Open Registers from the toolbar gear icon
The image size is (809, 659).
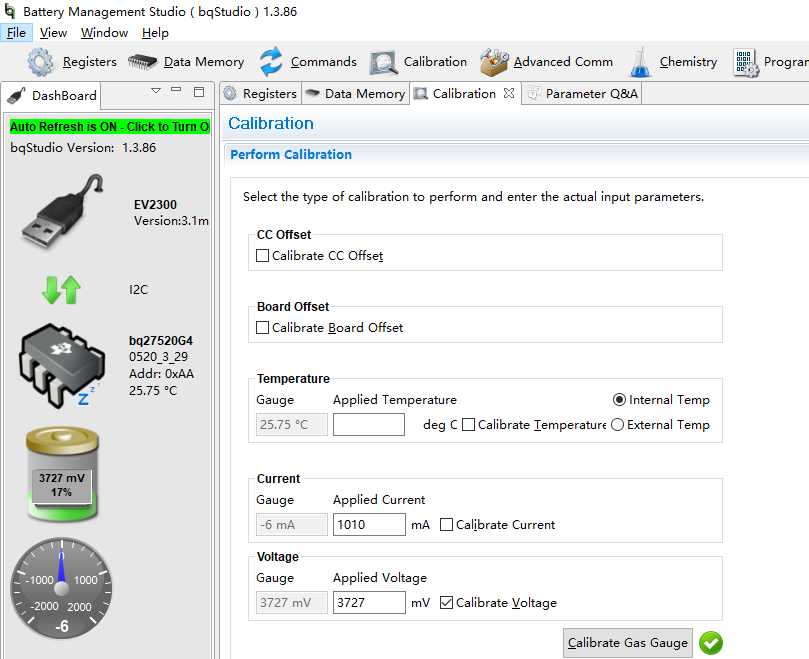point(40,62)
